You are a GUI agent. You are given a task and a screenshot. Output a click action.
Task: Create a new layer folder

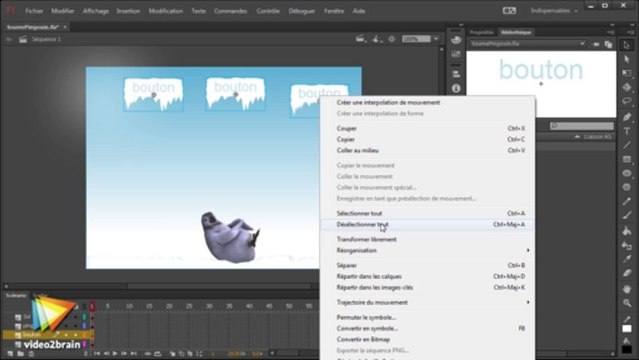(20, 353)
